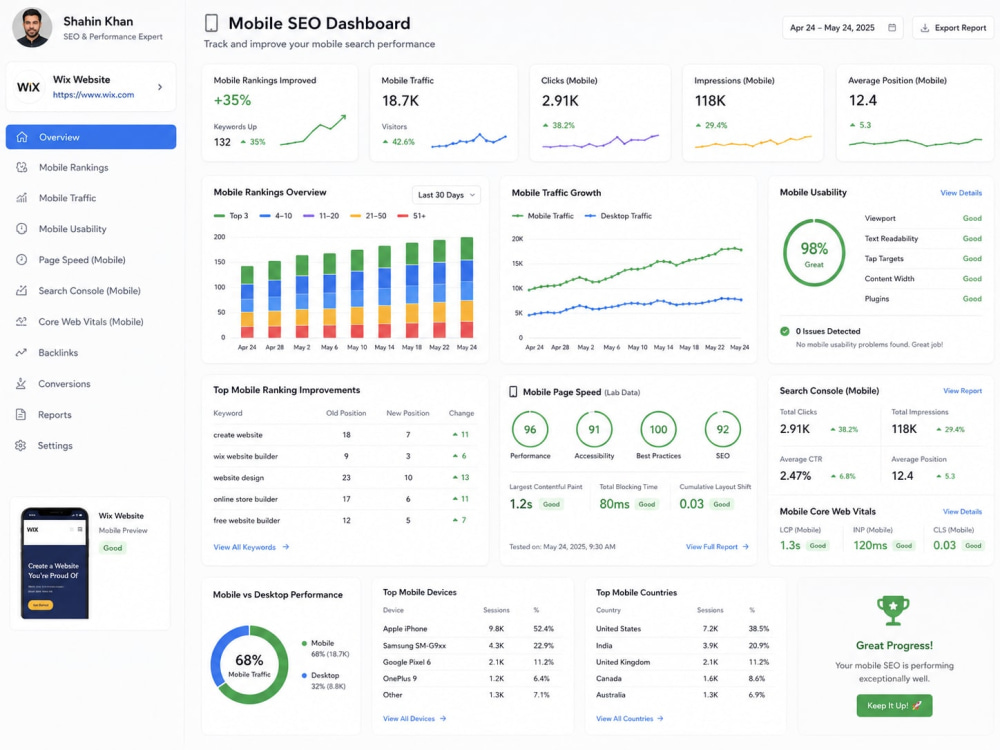Image resolution: width=1000 pixels, height=750 pixels.
Task: Click the 68% Mobile Traffic donut chart
Action: click(249, 665)
